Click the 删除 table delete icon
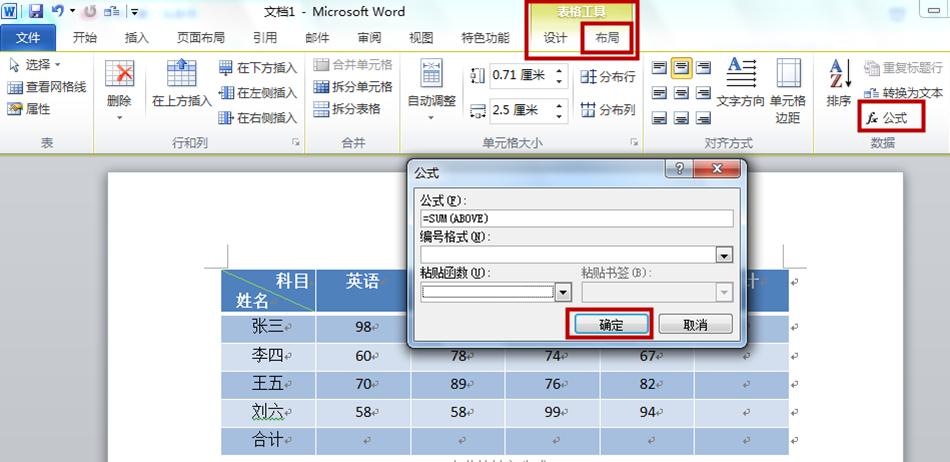950x462 pixels. (119, 74)
